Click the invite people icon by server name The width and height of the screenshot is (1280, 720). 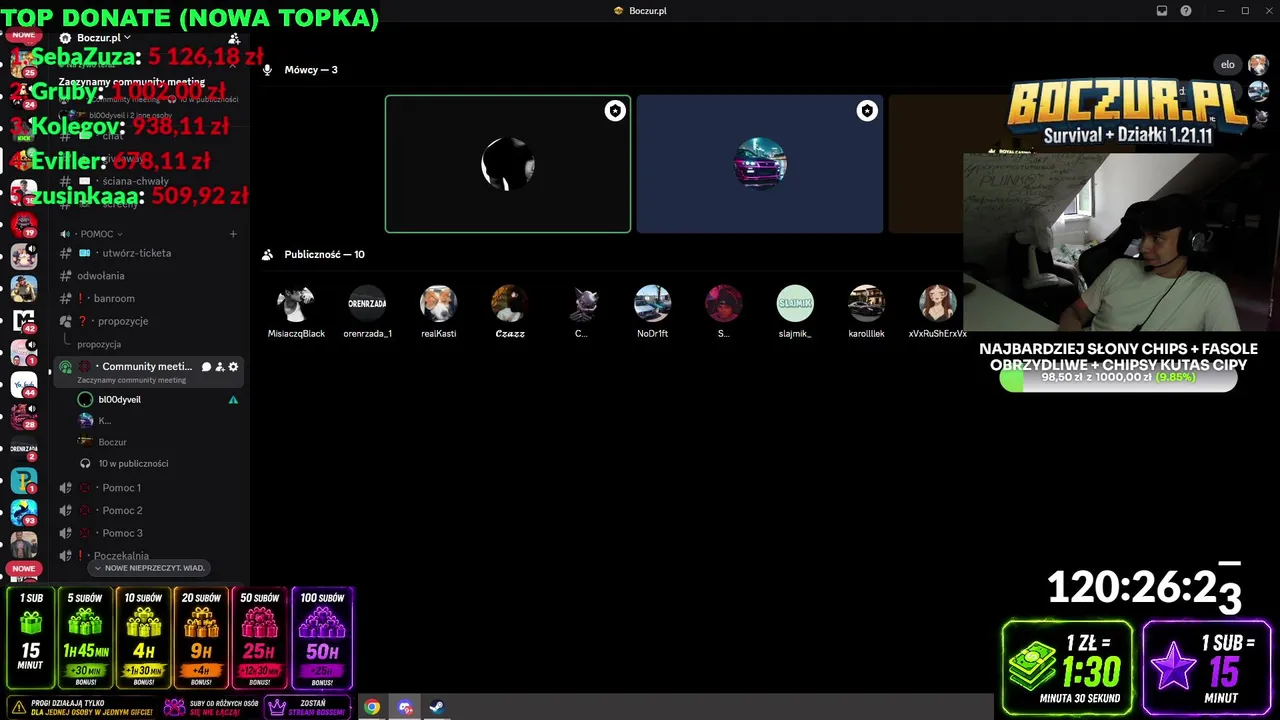[x=233, y=38]
